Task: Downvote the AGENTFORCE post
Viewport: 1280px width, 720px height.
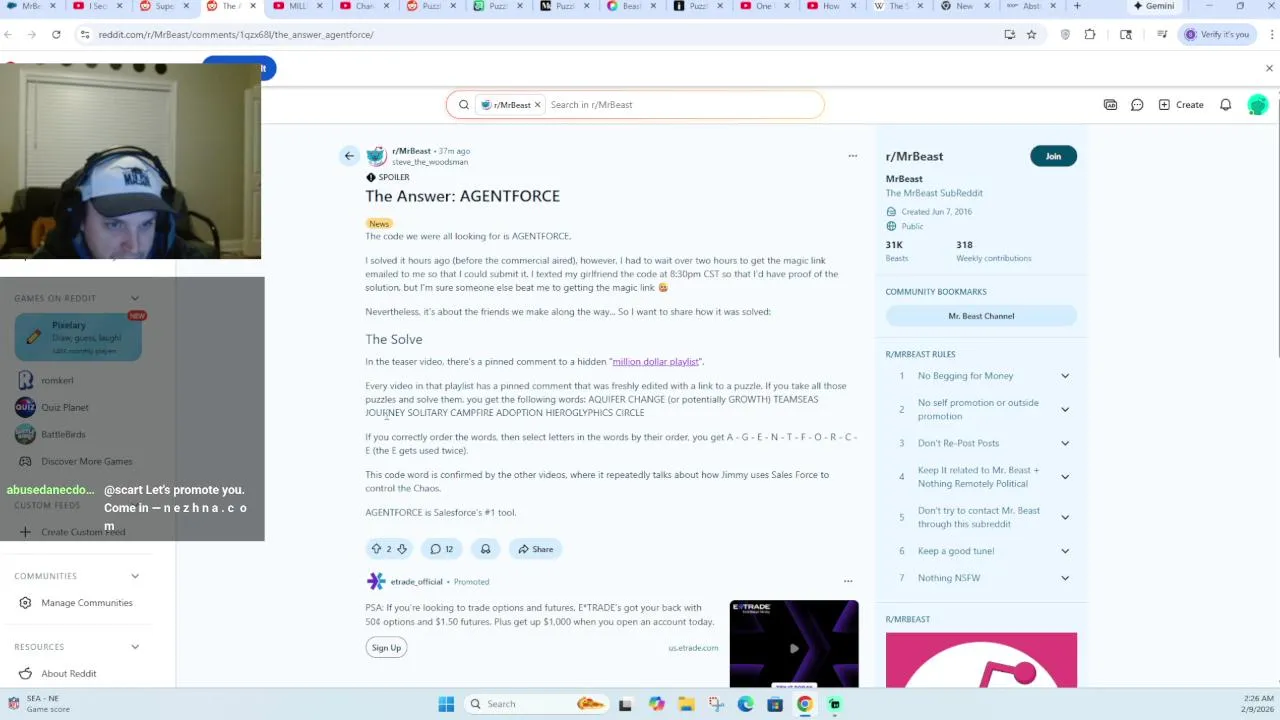Action: click(402, 549)
